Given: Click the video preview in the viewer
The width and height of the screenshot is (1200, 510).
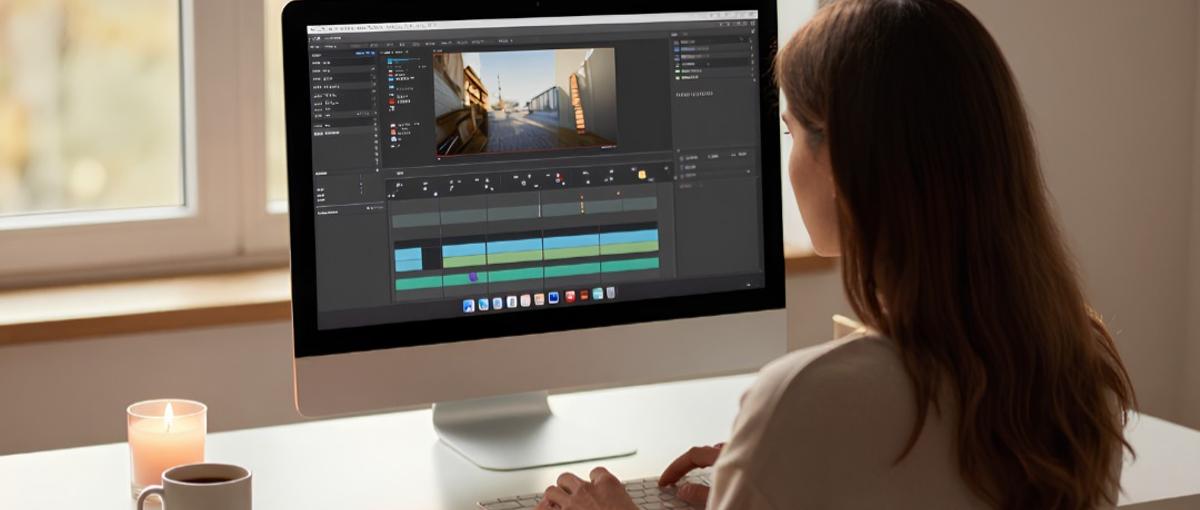Looking at the screenshot, I should click(x=526, y=100).
